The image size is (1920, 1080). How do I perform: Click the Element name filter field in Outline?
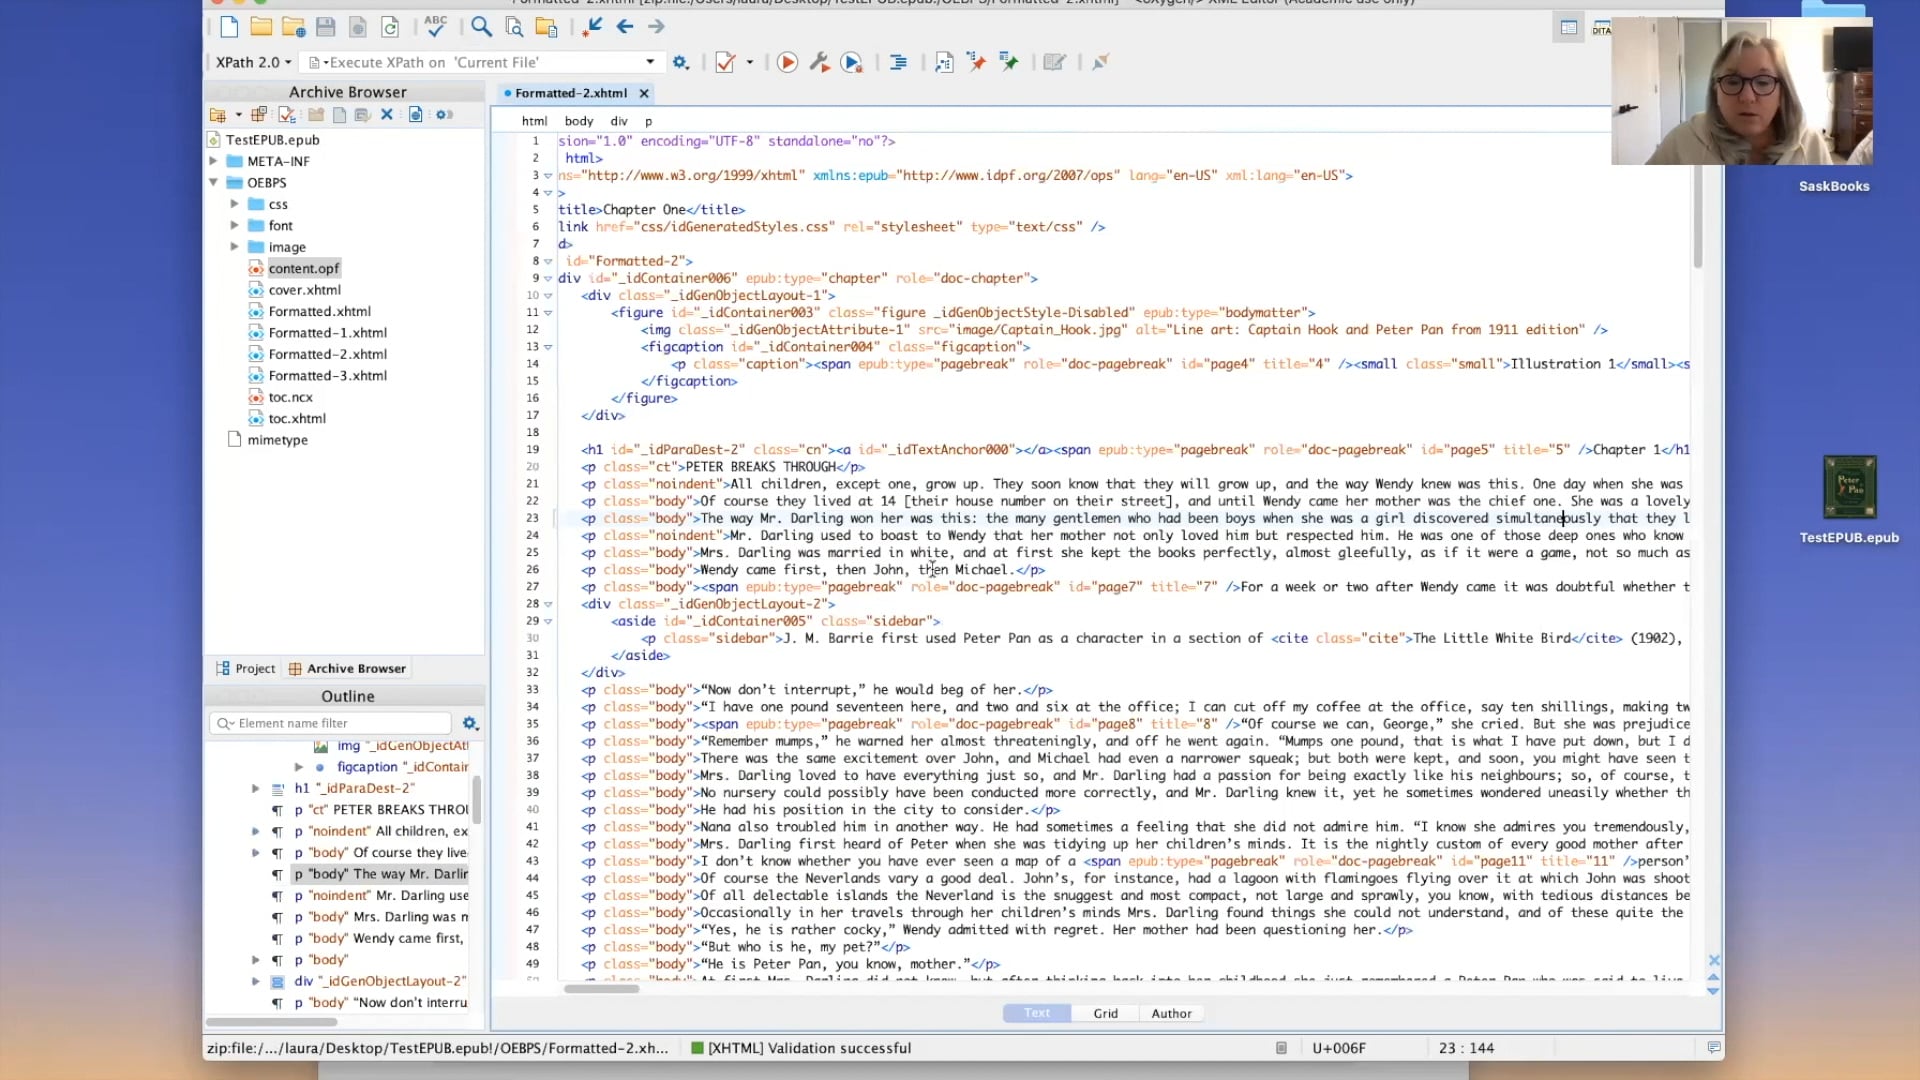(330, 722)
